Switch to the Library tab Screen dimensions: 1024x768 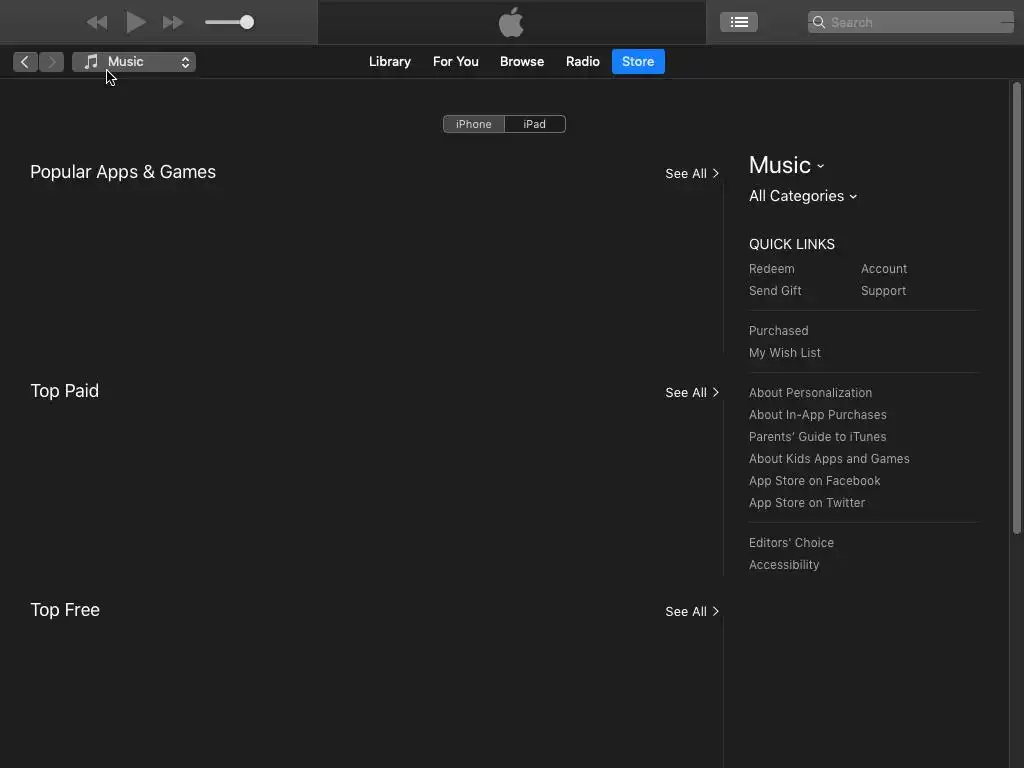[x=390, y=61]
